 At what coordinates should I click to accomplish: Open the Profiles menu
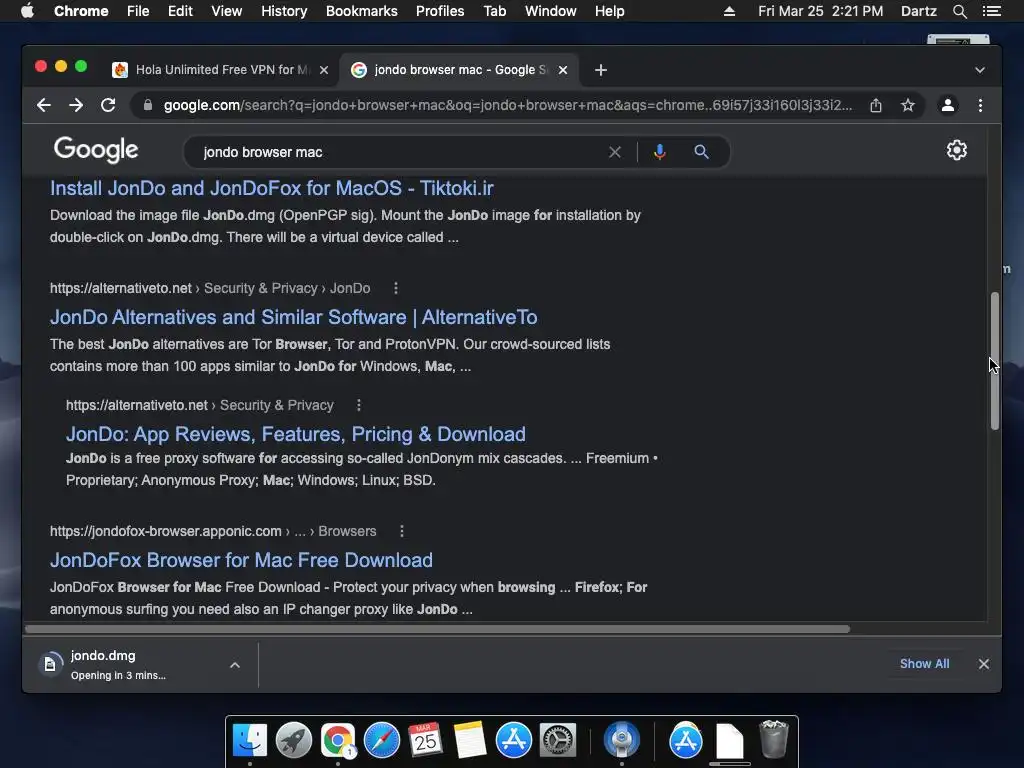pyautogui.click(x=440, y=11)
